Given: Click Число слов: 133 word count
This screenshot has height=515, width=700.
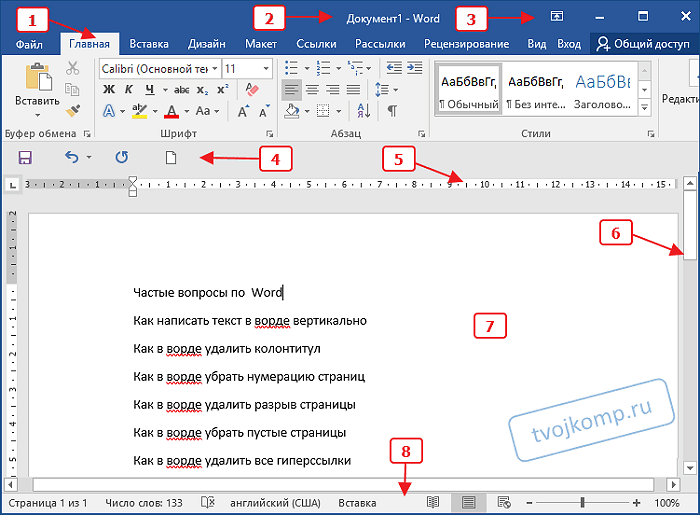Looking at the screenshot, I should pos(144,503).
